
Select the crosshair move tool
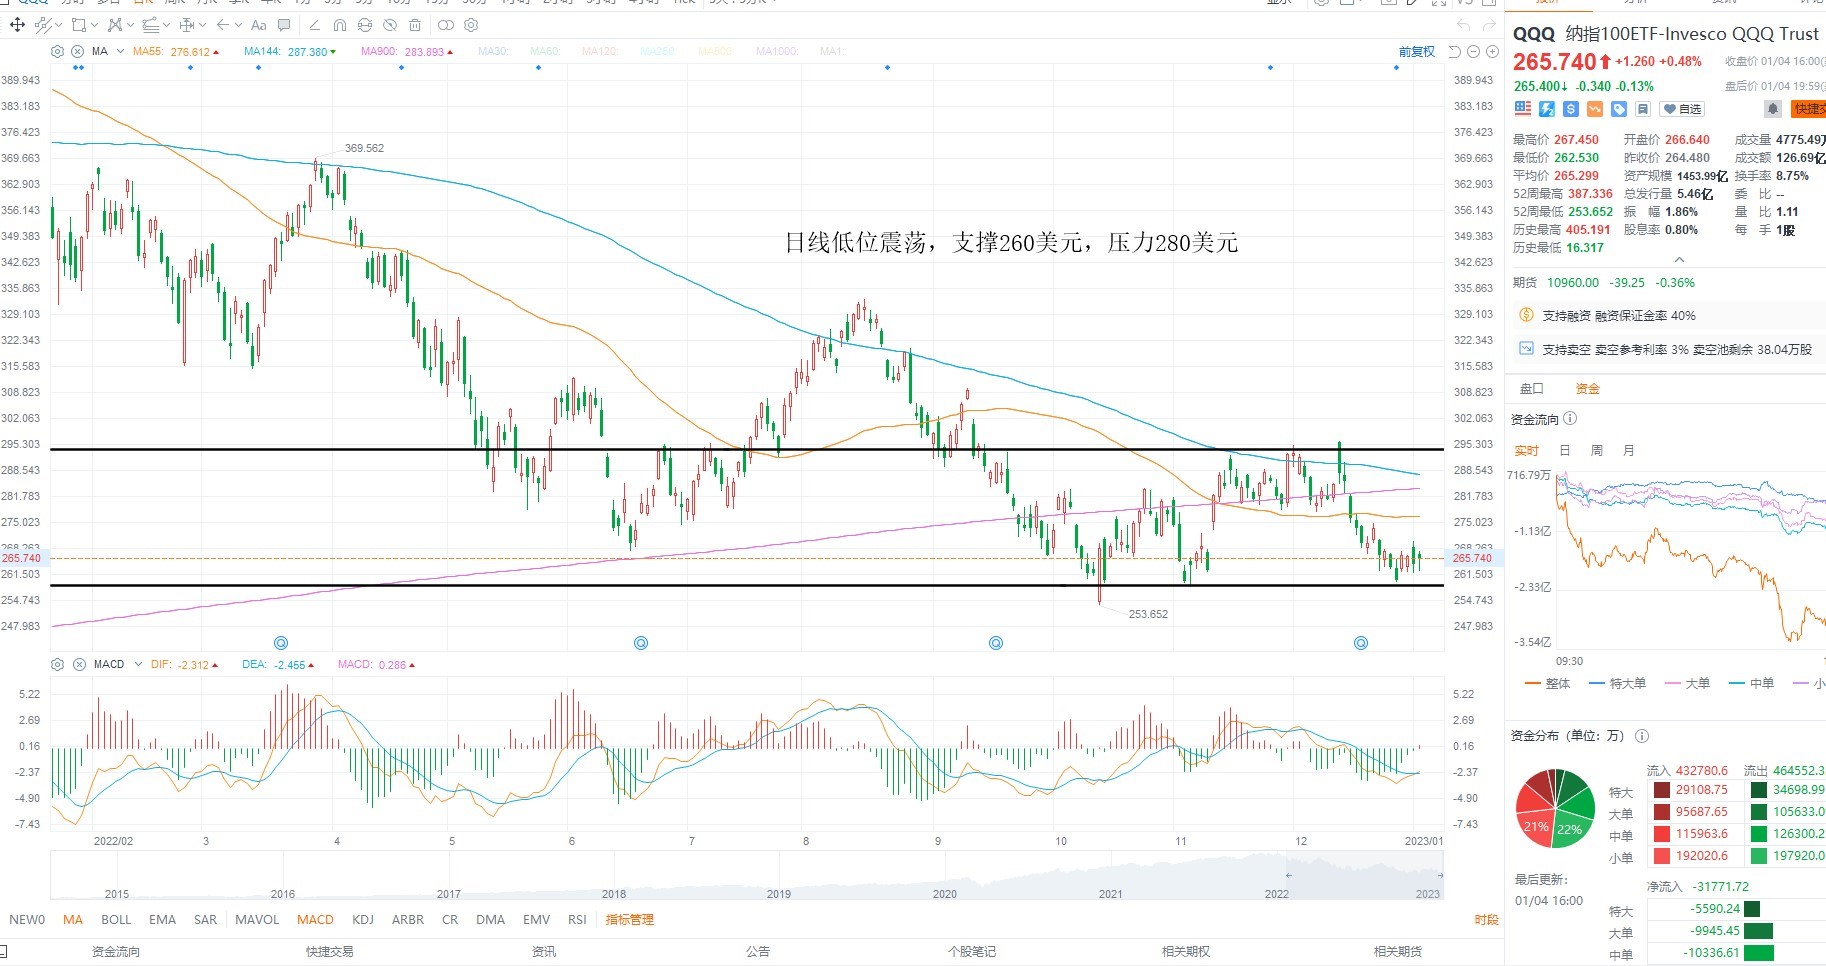pos(17,24)
